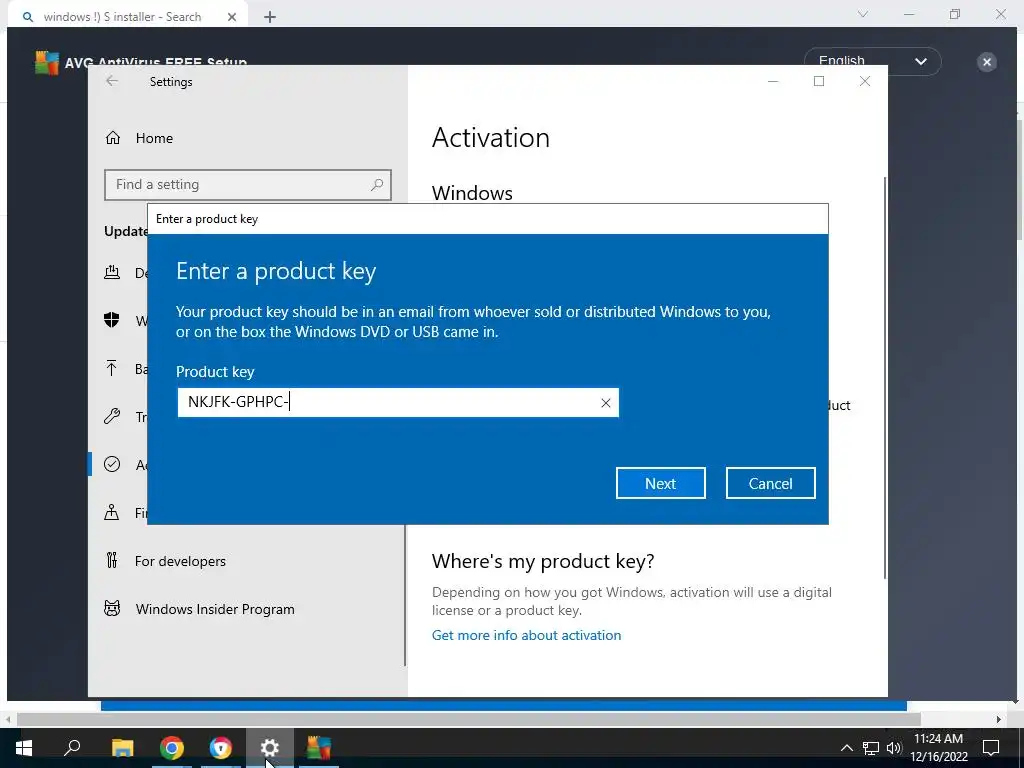
Task: Close the browser search tab
Action: [x=232, y=17]
